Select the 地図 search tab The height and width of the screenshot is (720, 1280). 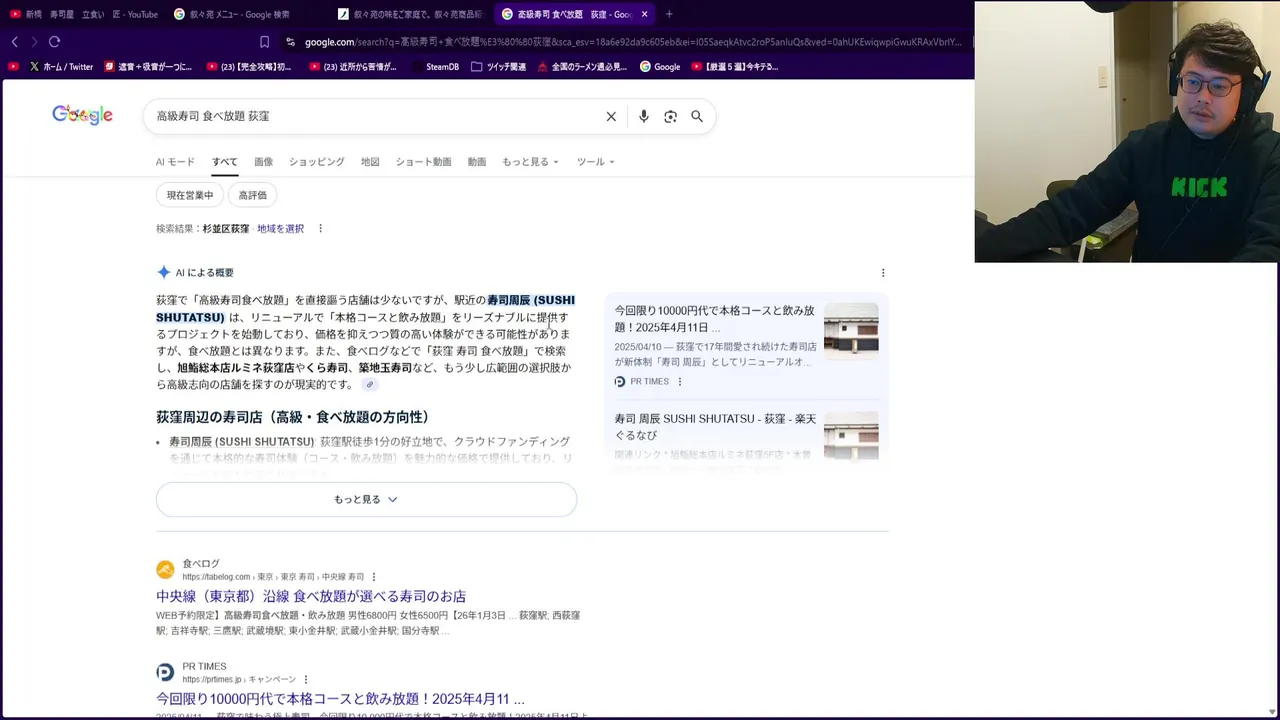(x=370, y=162)
